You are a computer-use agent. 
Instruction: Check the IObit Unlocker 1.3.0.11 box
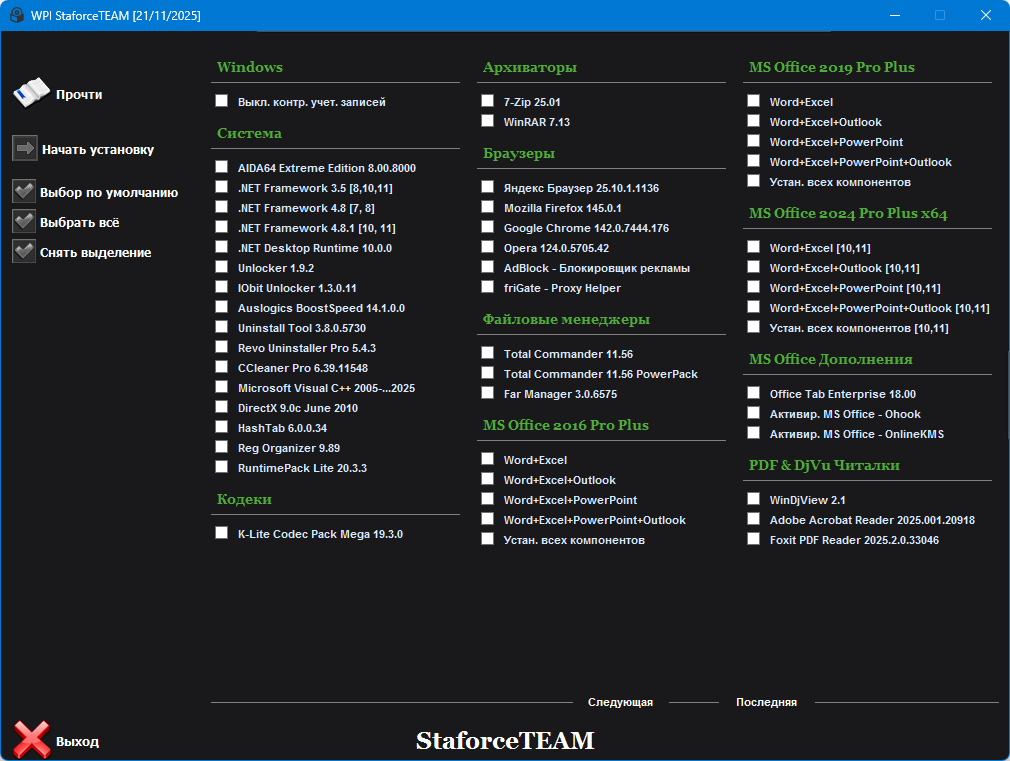pos(222,287)
